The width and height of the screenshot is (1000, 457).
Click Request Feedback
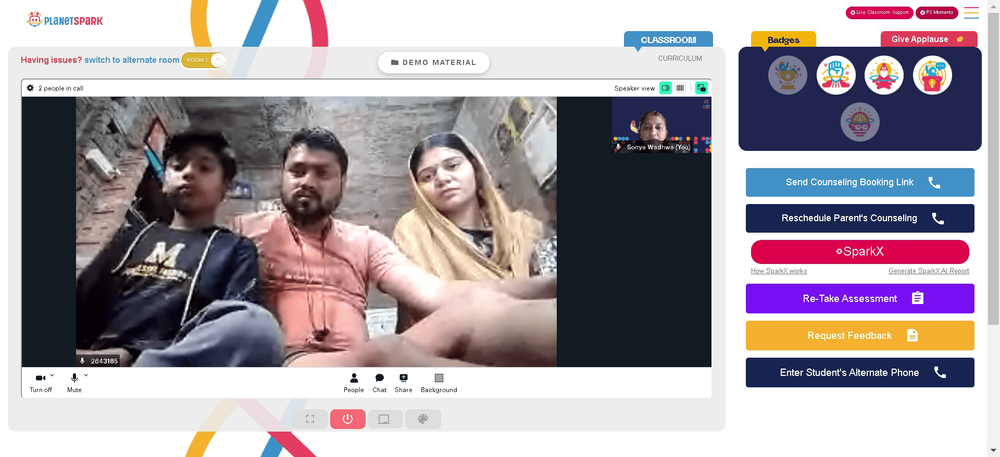click(x=860, y=335)
